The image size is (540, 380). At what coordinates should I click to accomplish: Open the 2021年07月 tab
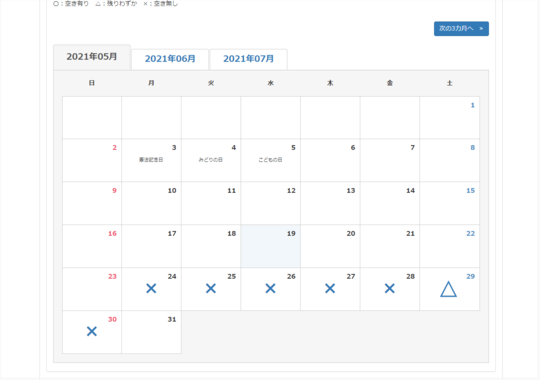pyautogui.click(x=249, y=59)
